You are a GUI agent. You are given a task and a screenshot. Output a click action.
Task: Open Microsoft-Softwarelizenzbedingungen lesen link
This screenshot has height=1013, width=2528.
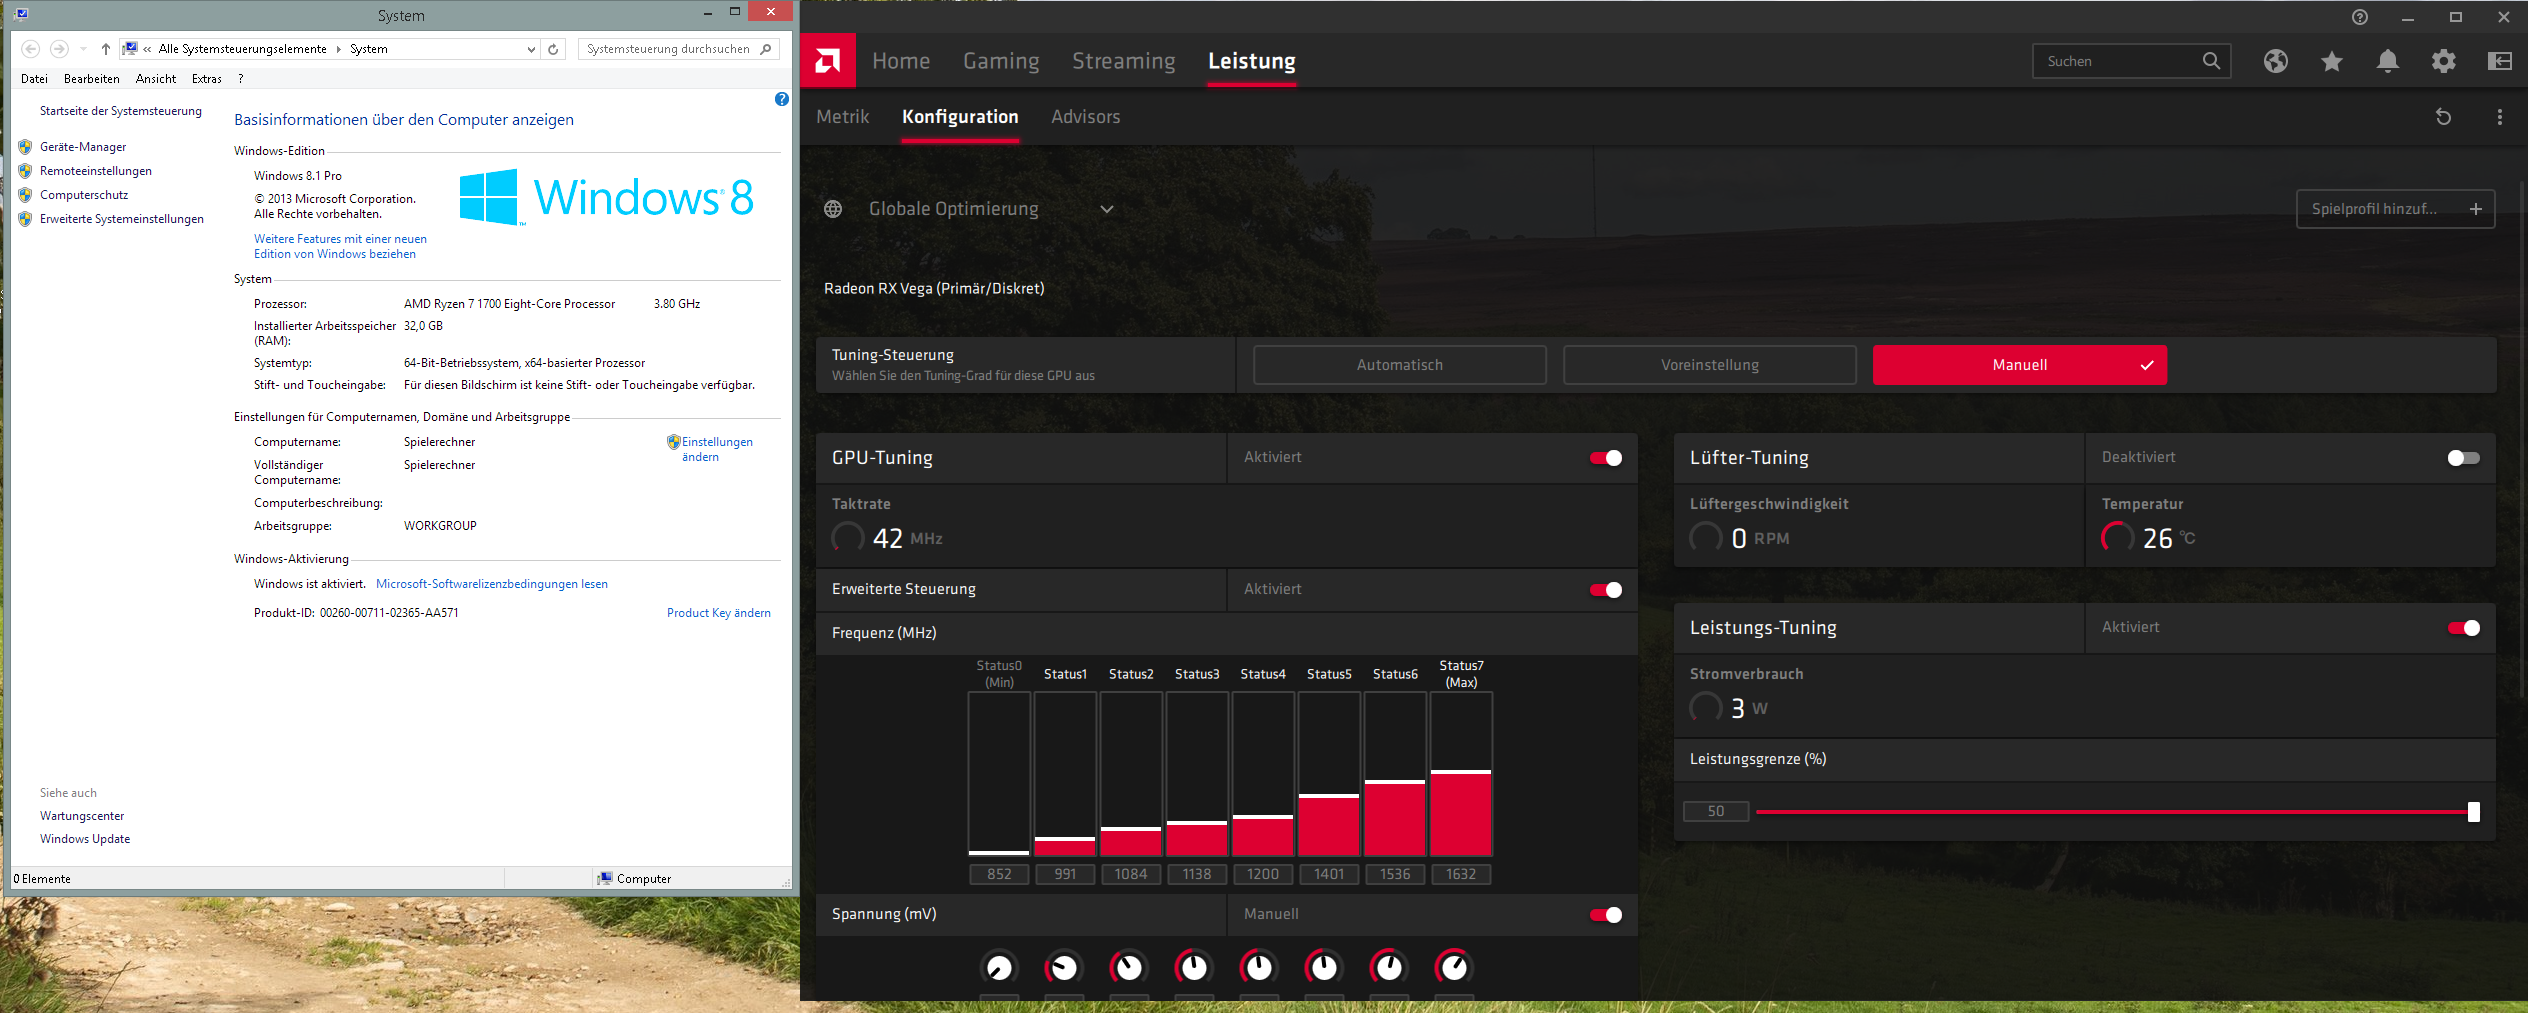[x=492, y=584]
